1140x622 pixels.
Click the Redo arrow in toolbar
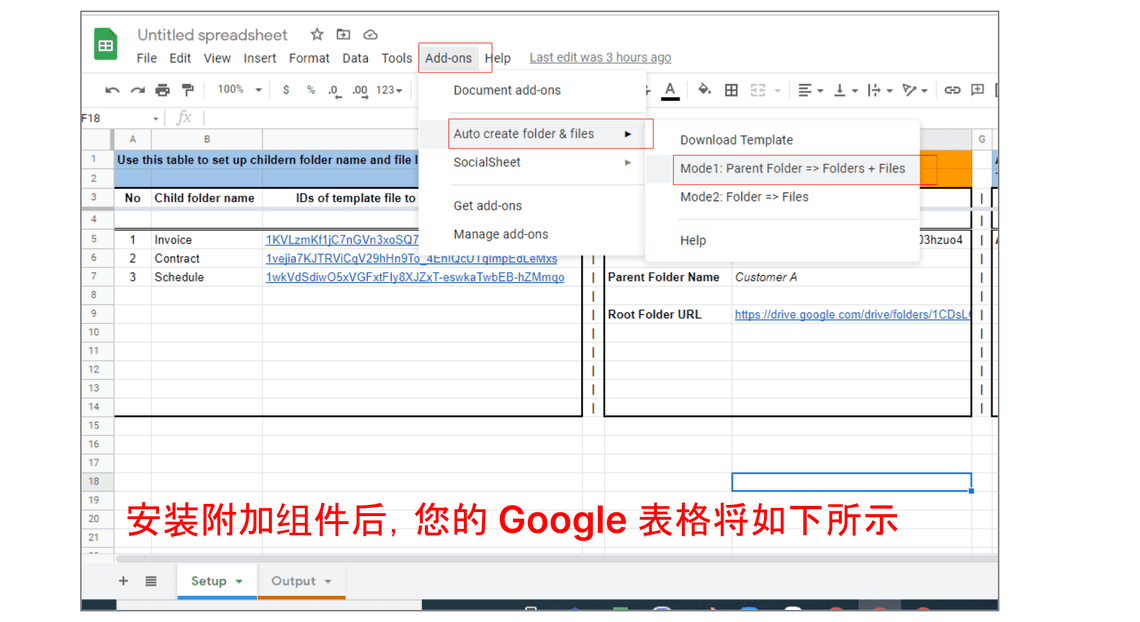(137, 90)
